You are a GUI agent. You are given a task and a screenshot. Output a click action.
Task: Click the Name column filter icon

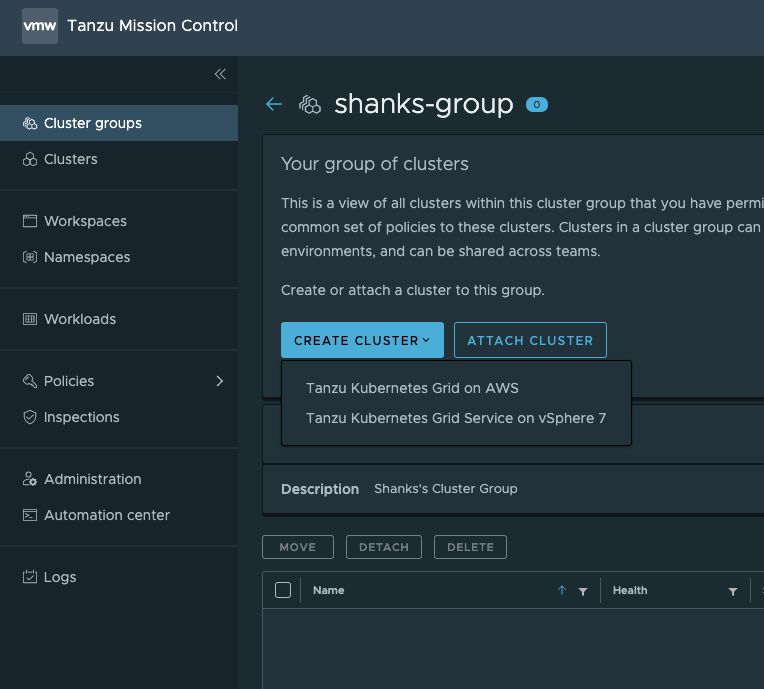583,591
